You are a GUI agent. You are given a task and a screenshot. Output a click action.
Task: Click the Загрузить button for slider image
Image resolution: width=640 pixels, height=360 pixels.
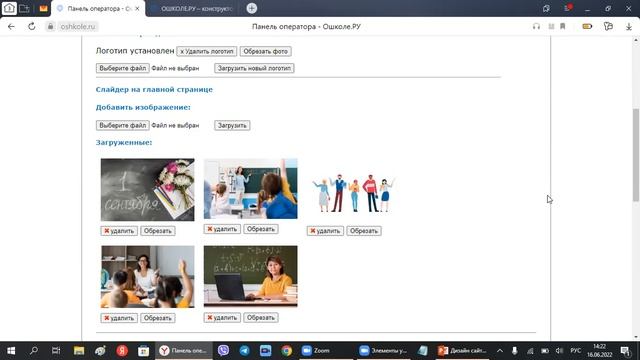[232, 125]
